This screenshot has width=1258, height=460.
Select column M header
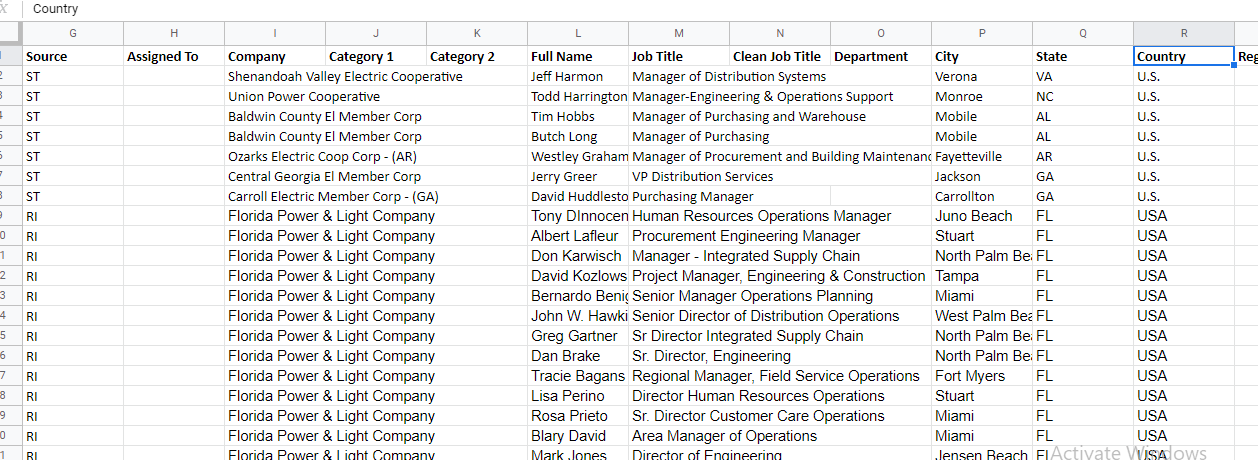tap(679, 34)
